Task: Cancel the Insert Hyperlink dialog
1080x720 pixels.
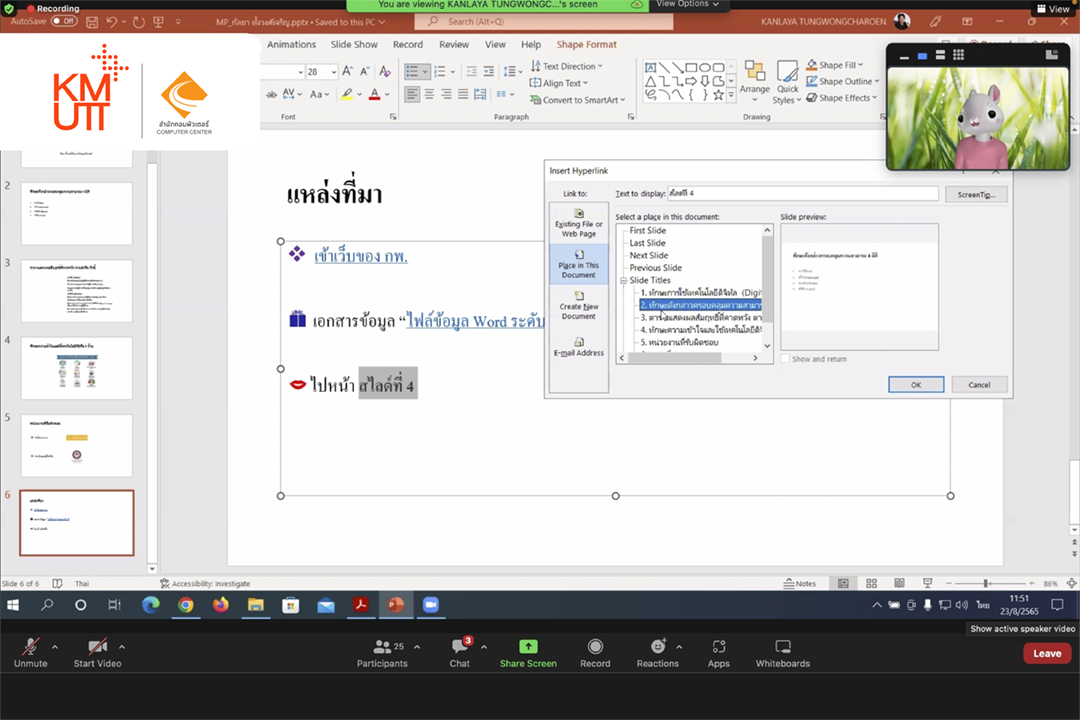Action: coord(979,384)
